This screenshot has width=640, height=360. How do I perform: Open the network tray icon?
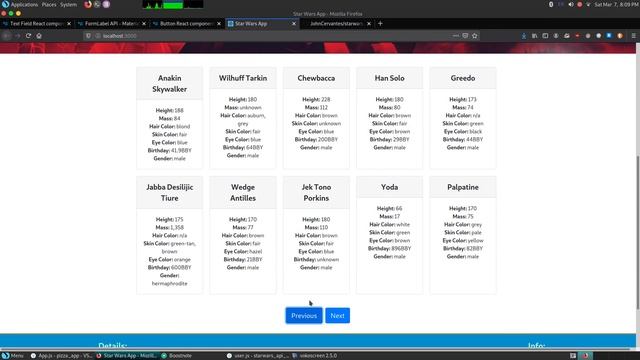tap(588, 4)
